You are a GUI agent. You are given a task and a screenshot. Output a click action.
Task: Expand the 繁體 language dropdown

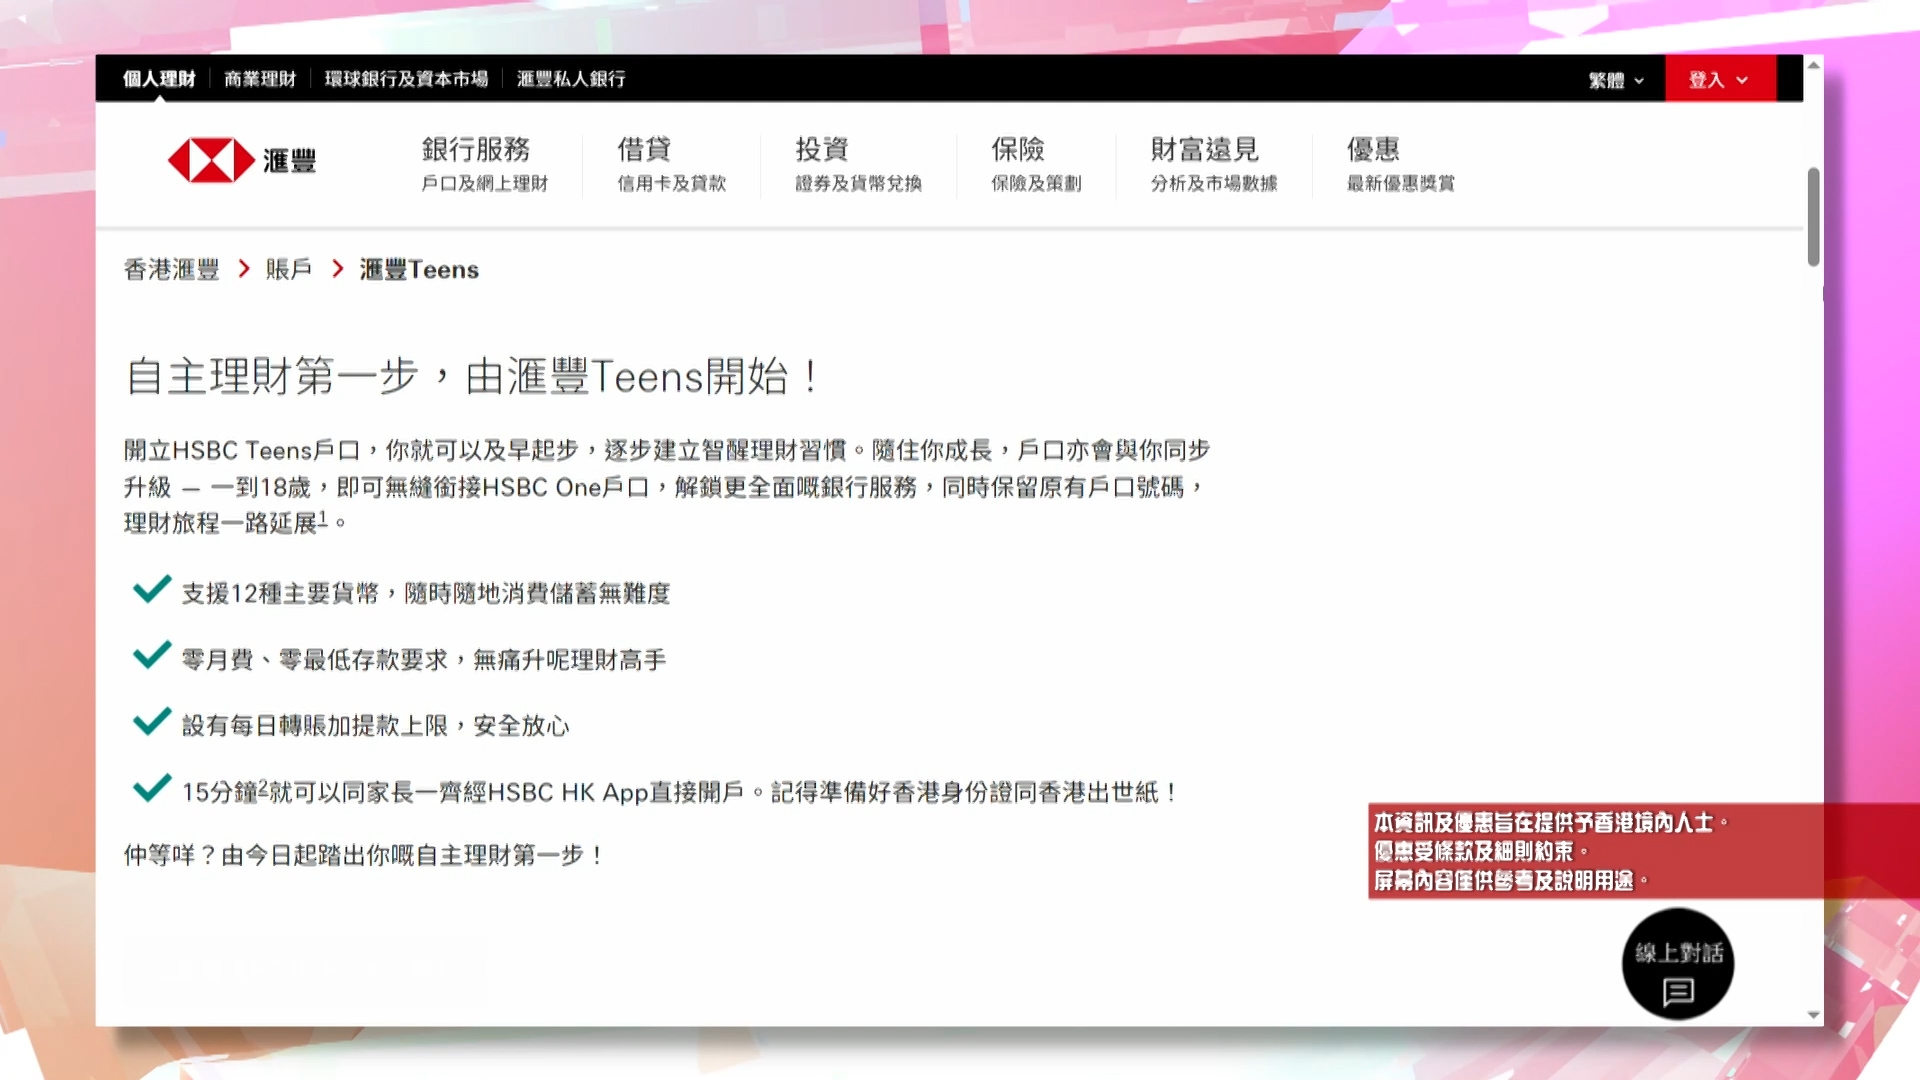(x=1614, y=78)
